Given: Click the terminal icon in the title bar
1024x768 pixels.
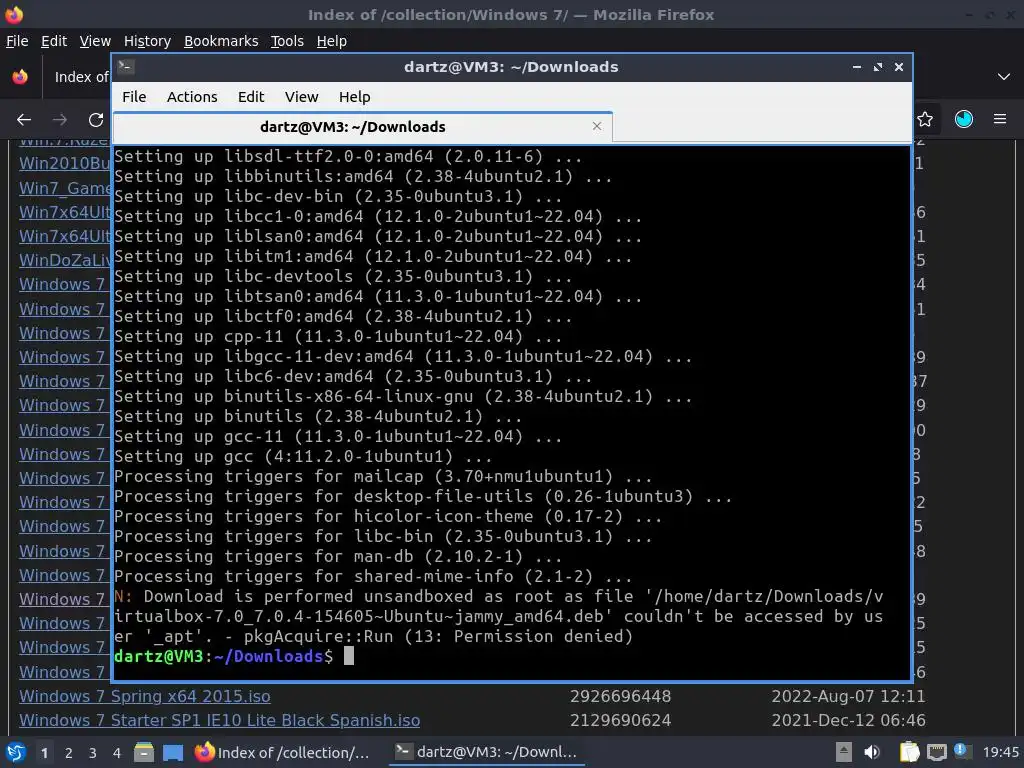Looking at the screenshot, I should click(x=126, y=67).
